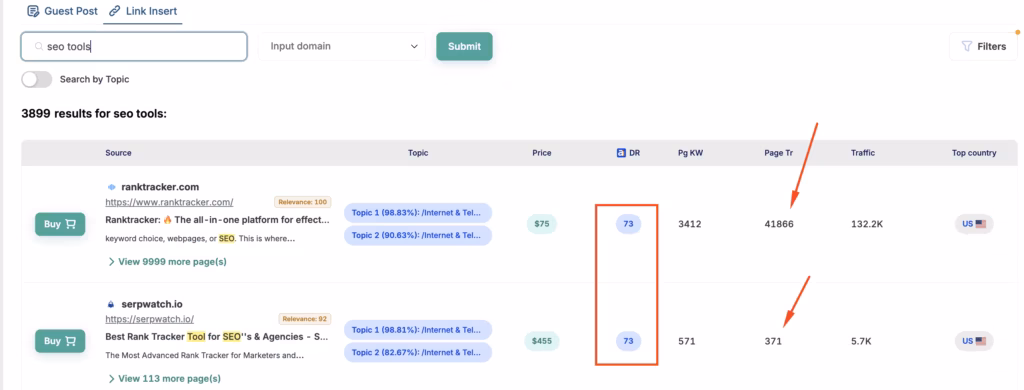Click the 'Relevance: 100' badge
The height and width of the screenshot is (390, 1024).
(302, 202)
